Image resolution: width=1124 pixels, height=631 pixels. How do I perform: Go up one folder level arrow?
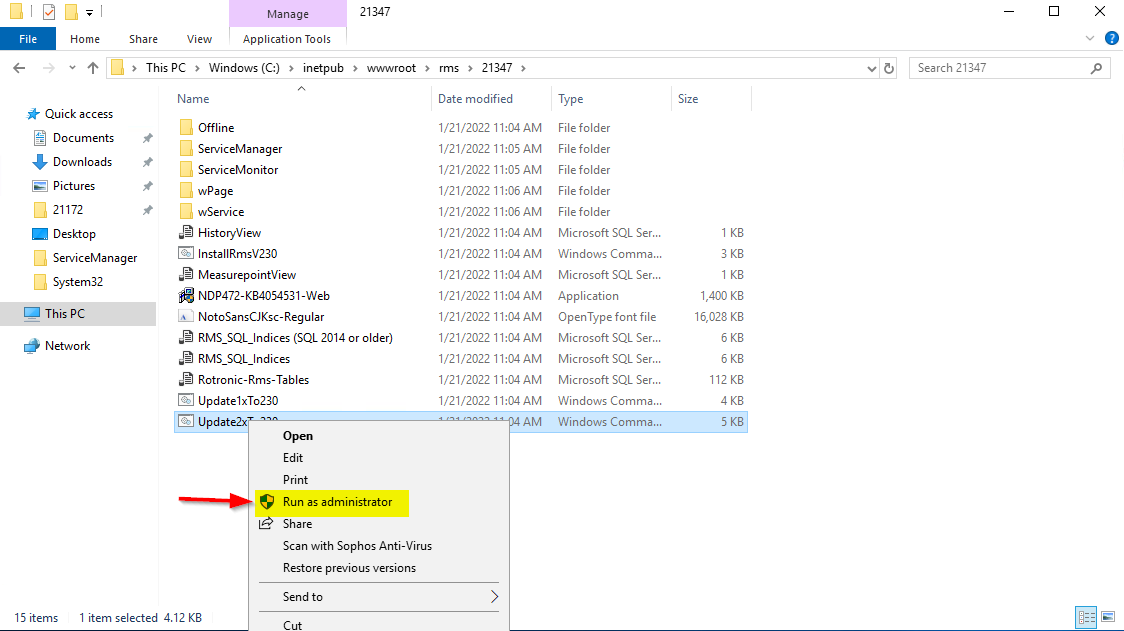point(92,68)
